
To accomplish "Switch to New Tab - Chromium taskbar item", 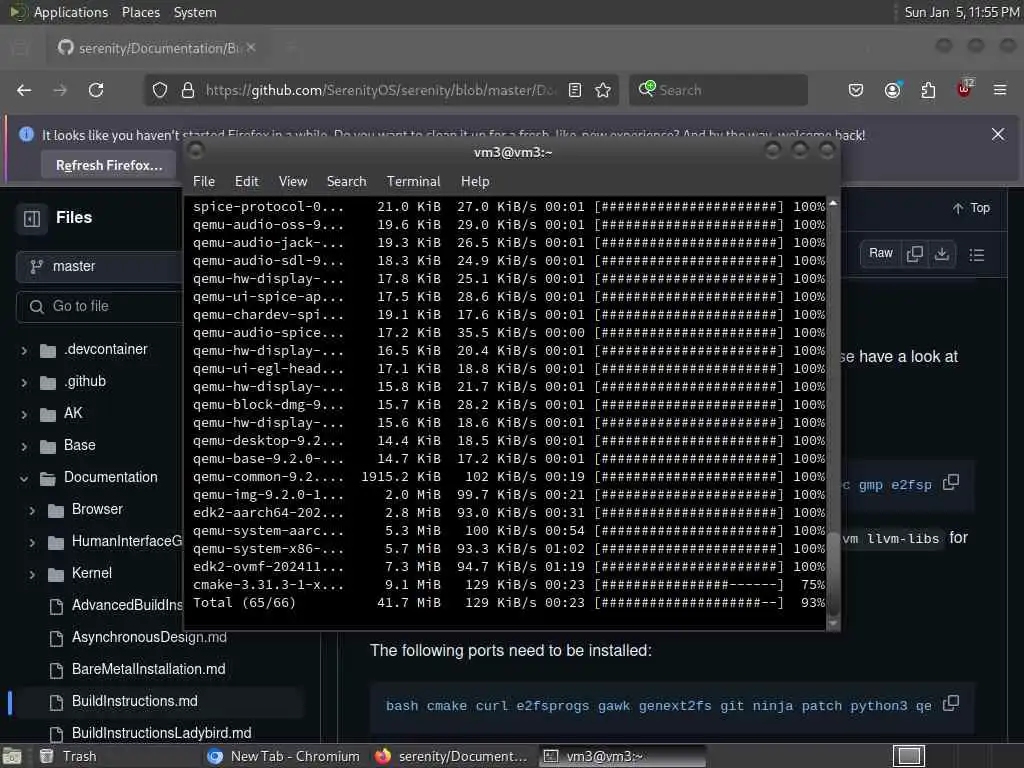I will tap(283, 756).
